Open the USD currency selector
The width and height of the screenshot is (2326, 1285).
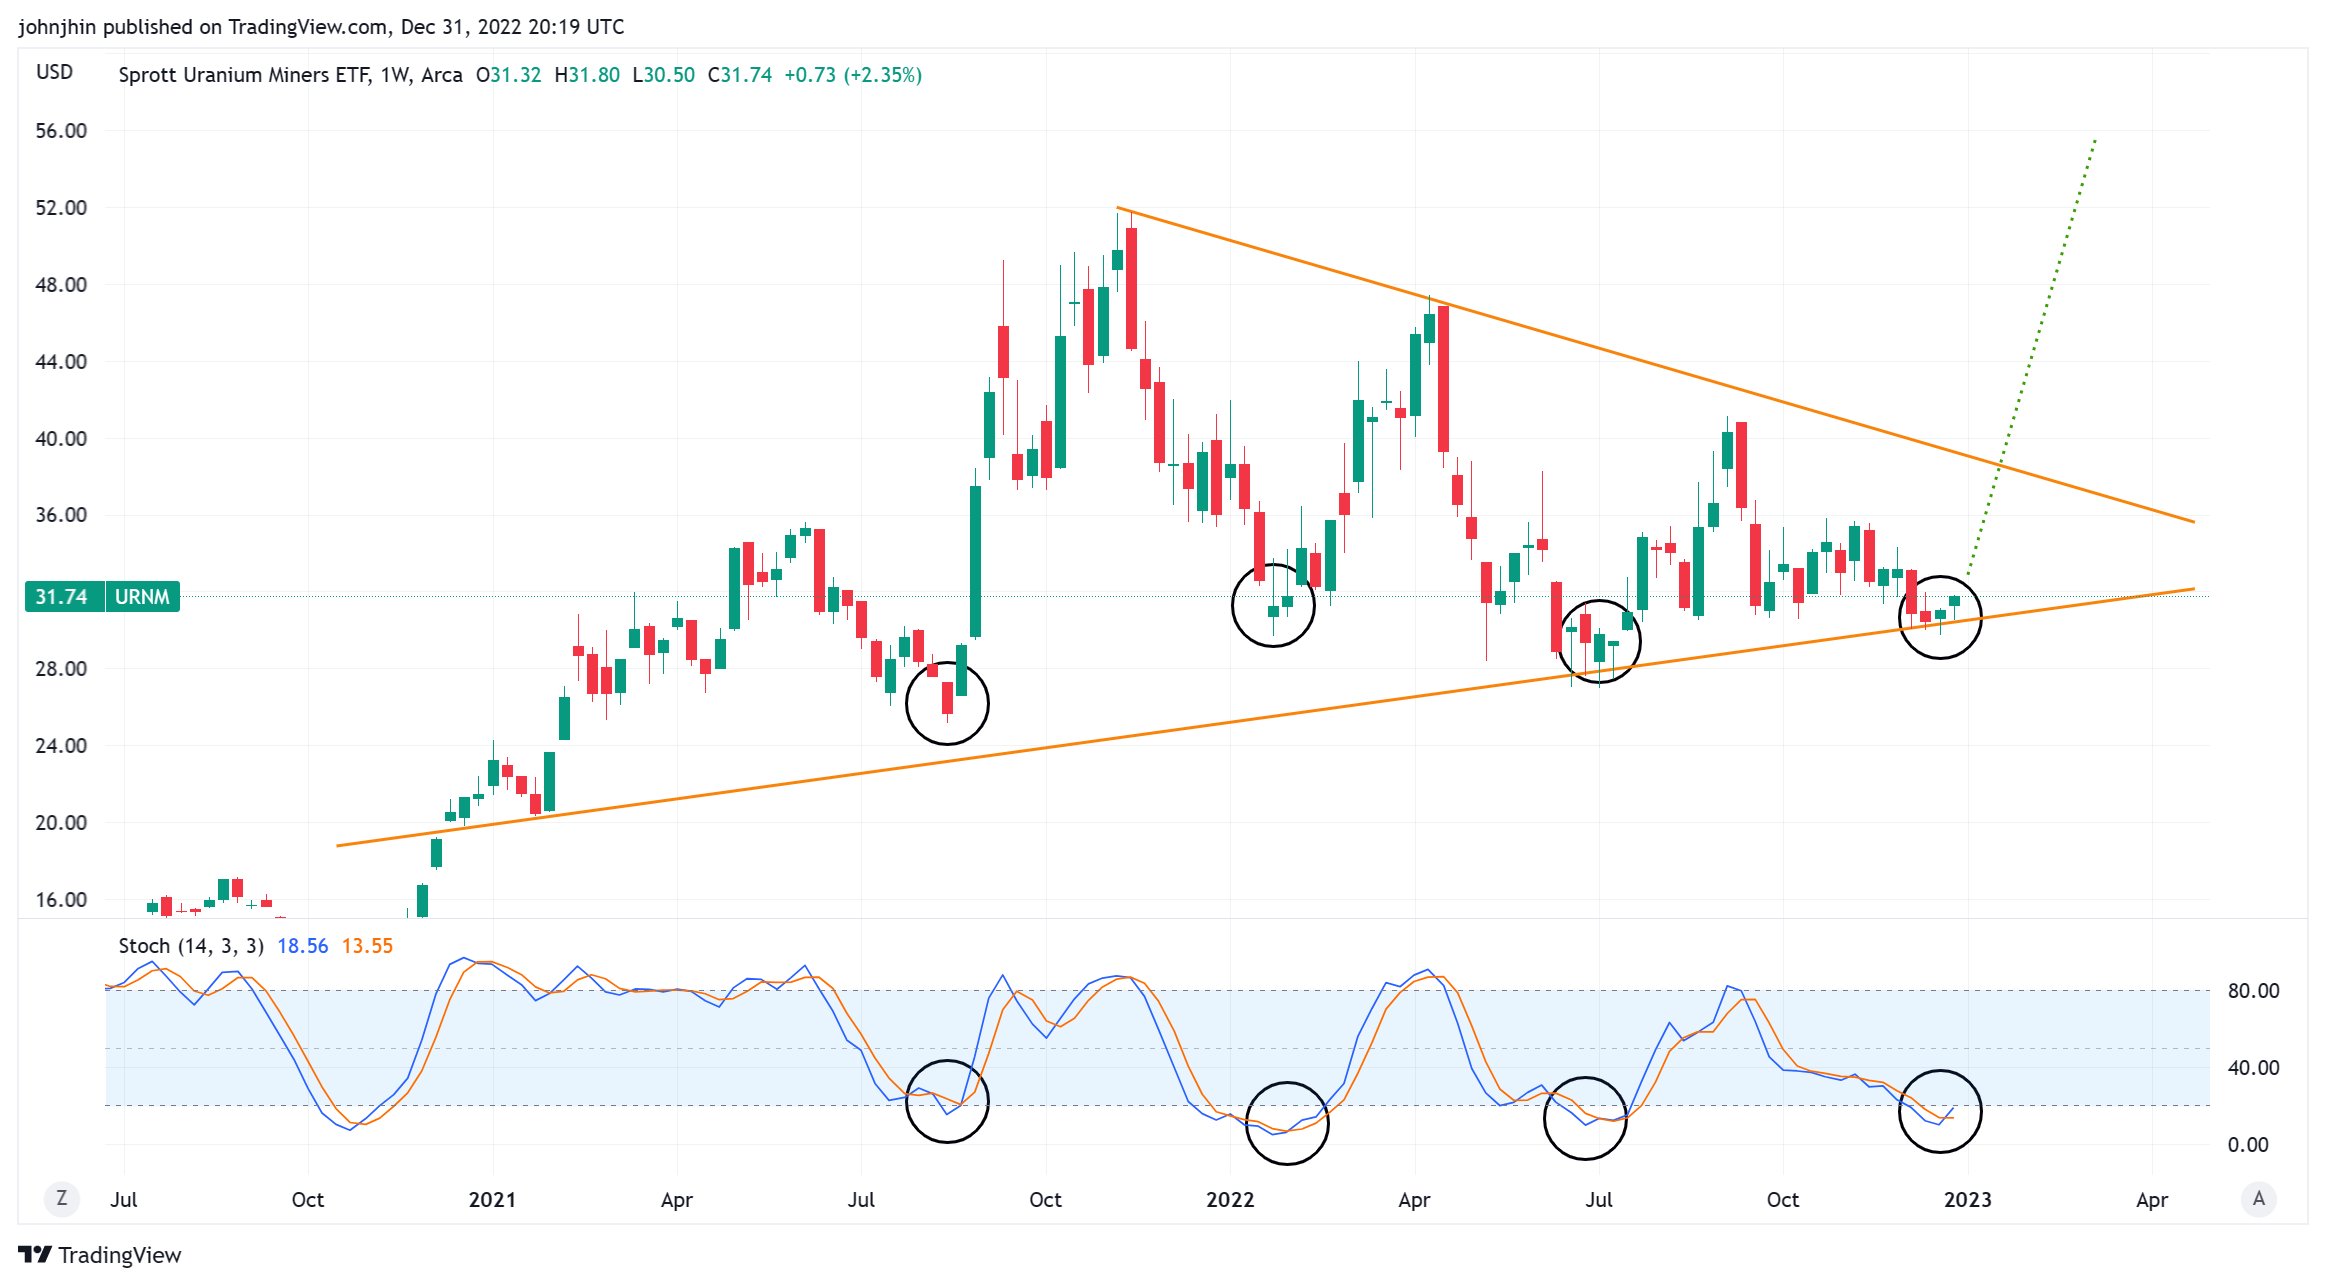(54, 72)
